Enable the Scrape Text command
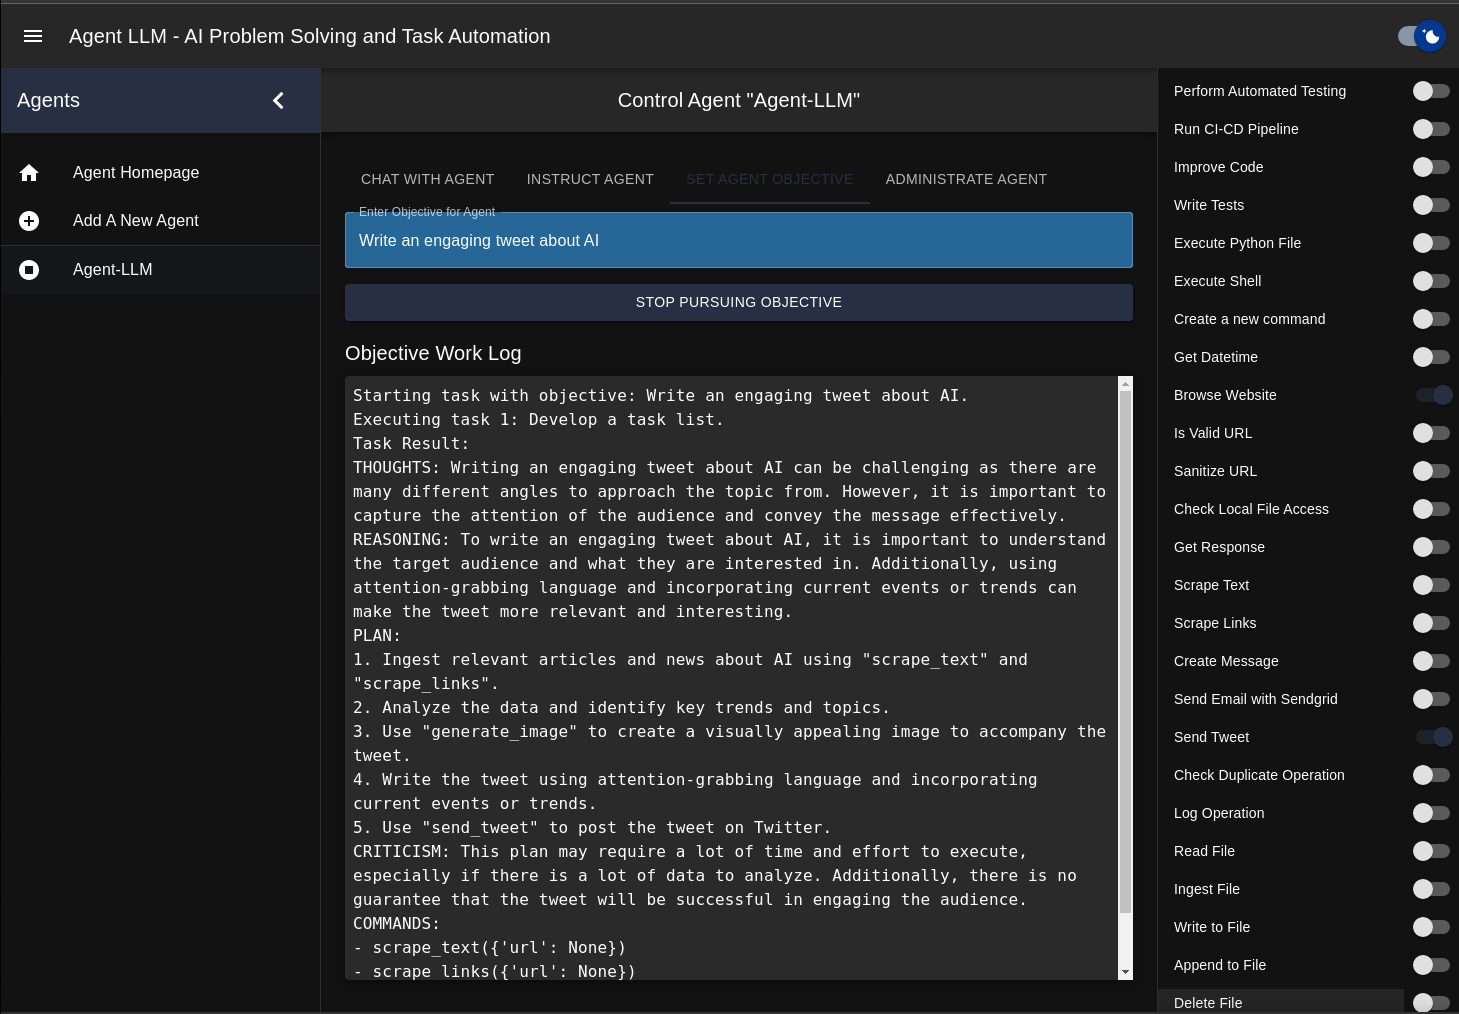1459x1014 pixels. pos(1432,585)
